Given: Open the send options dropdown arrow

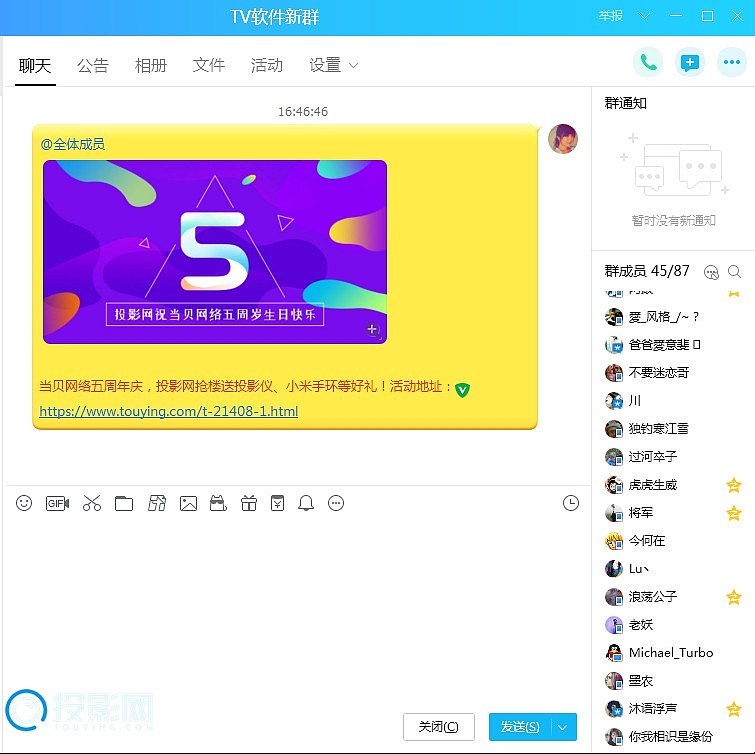Looking at the screenshot, I should (562, 727).
